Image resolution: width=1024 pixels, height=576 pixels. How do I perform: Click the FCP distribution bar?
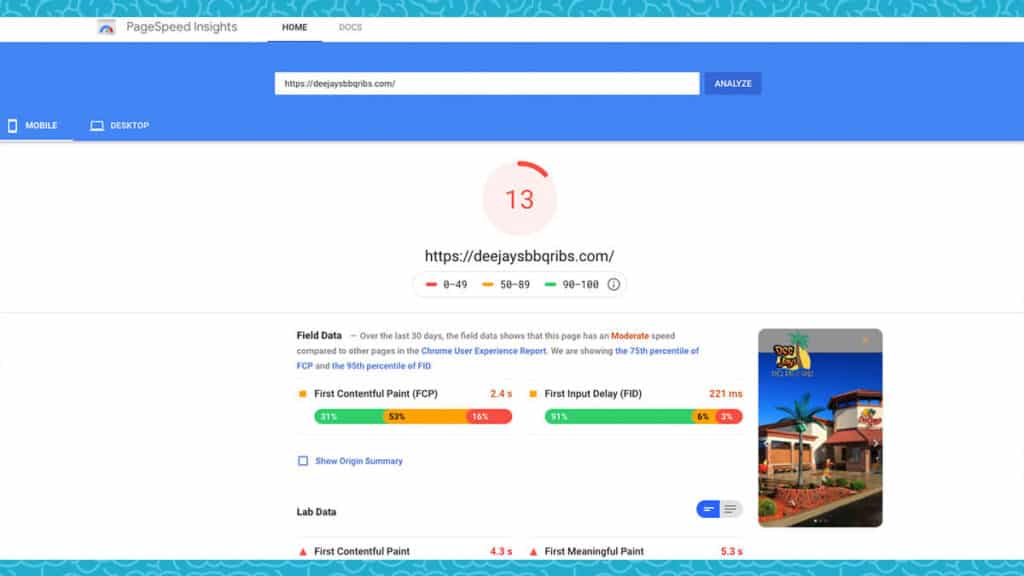[x=413, y=417]
